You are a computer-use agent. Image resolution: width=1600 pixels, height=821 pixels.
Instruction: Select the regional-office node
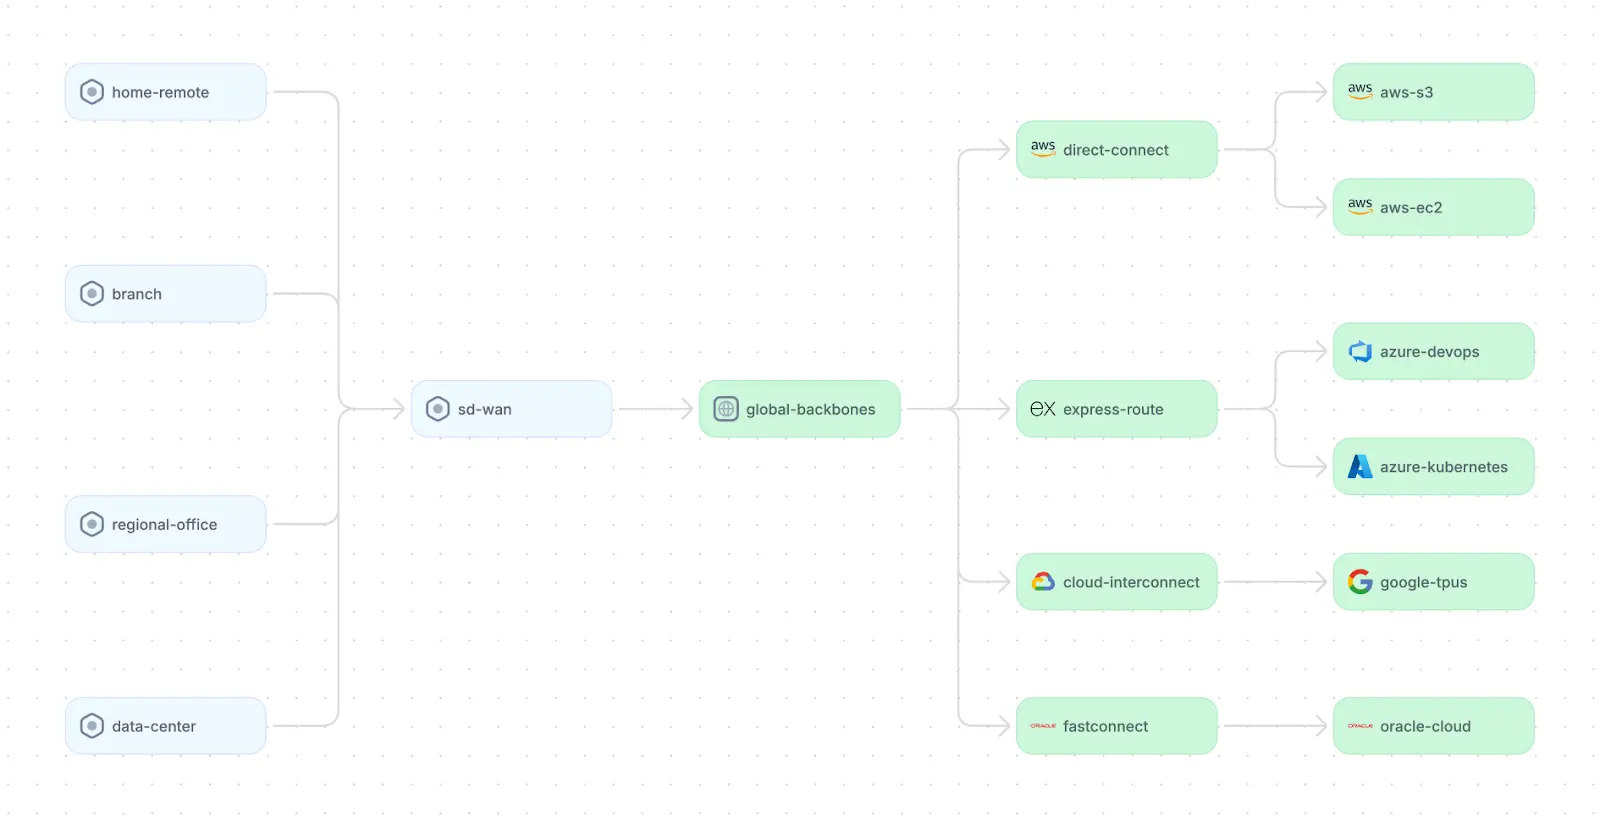click(x=166, y=524)
